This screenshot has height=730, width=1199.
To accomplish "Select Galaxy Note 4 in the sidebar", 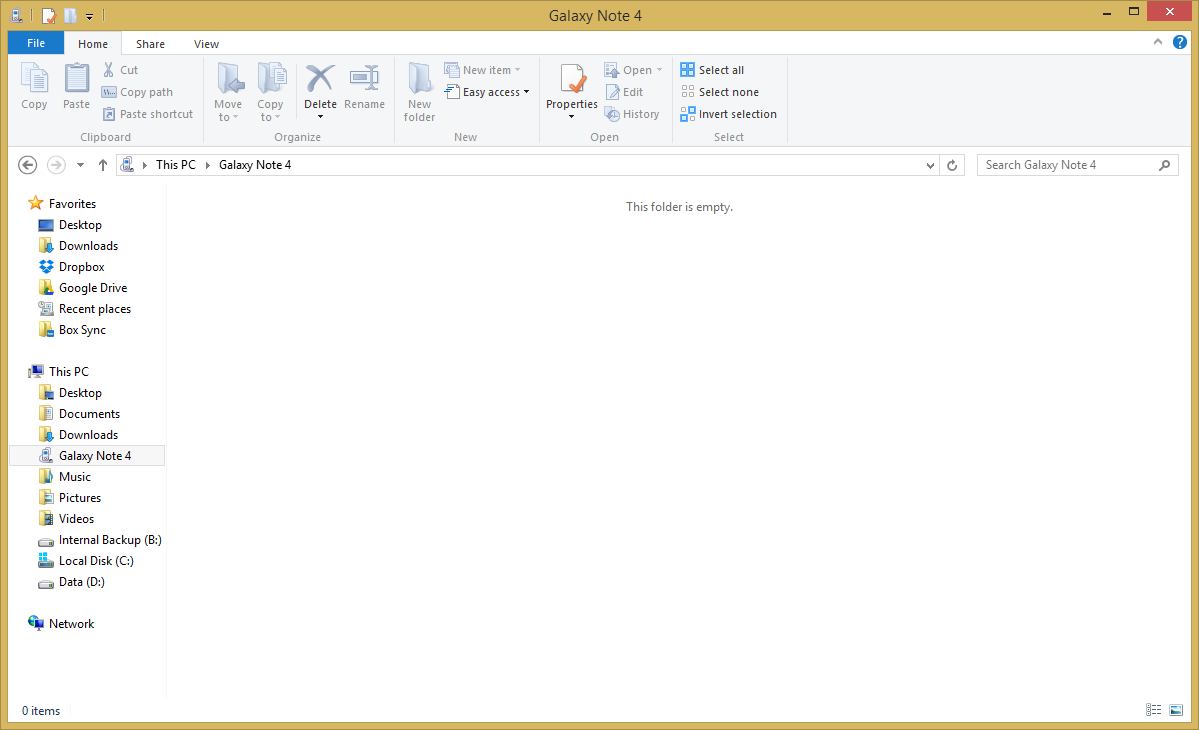I will (87, 456).
